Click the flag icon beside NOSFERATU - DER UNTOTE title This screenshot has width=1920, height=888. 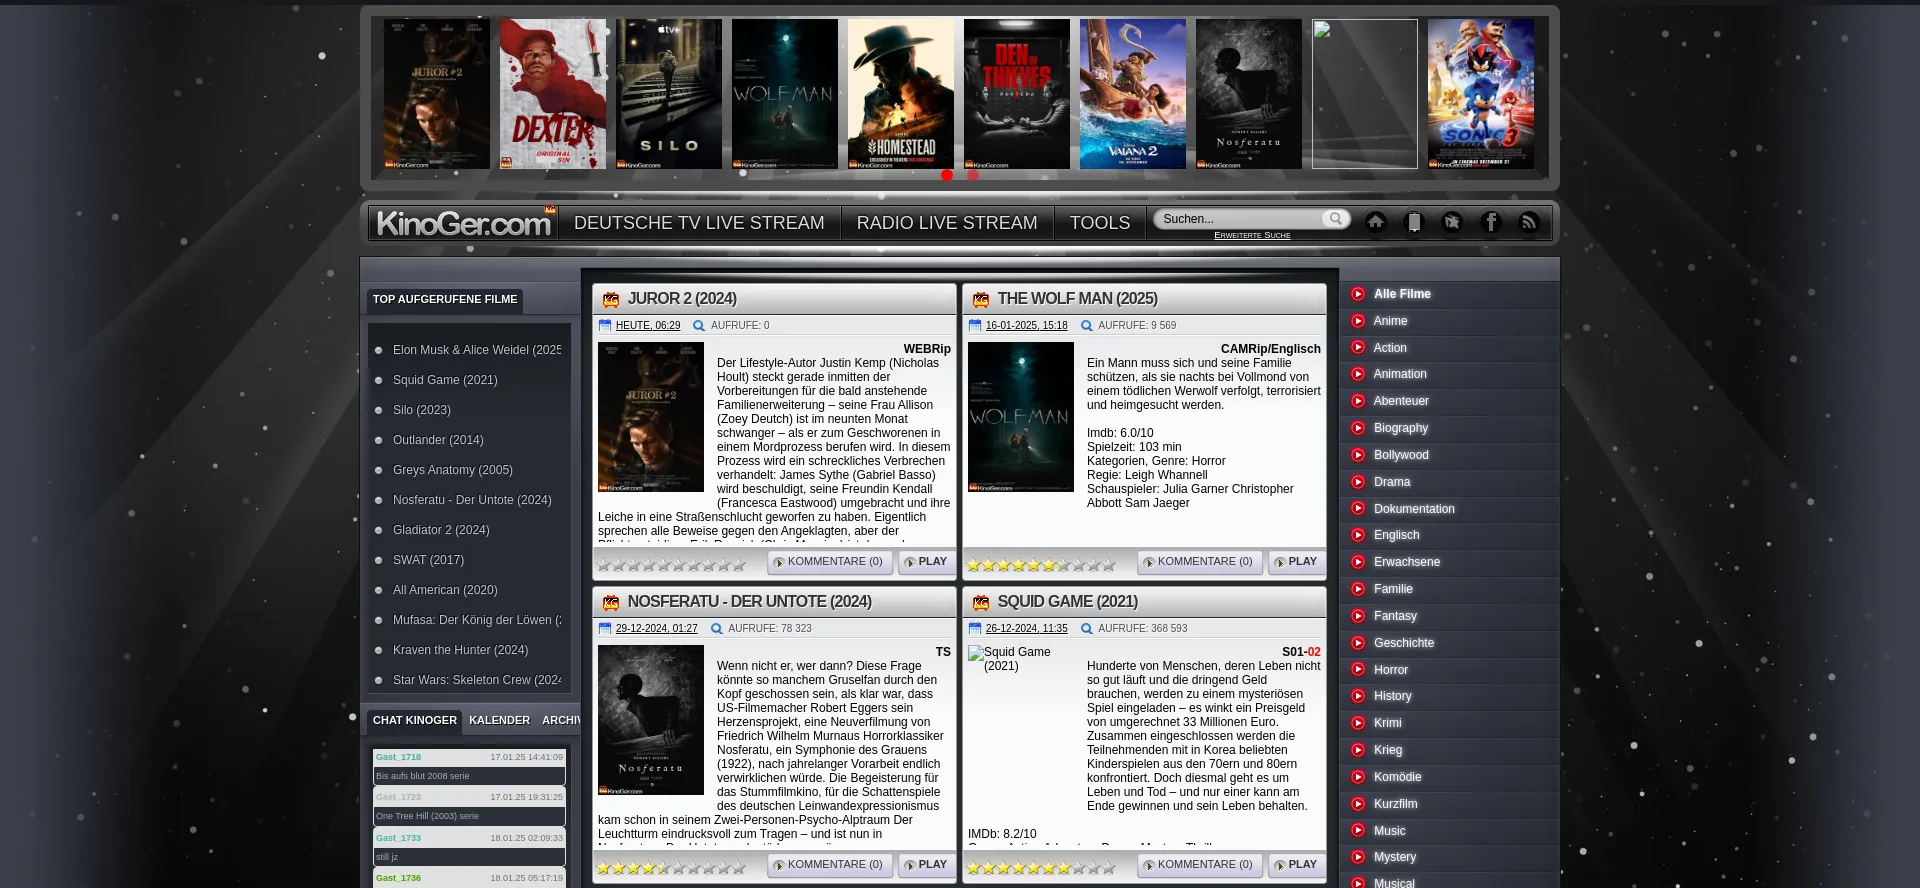(611, 602)
